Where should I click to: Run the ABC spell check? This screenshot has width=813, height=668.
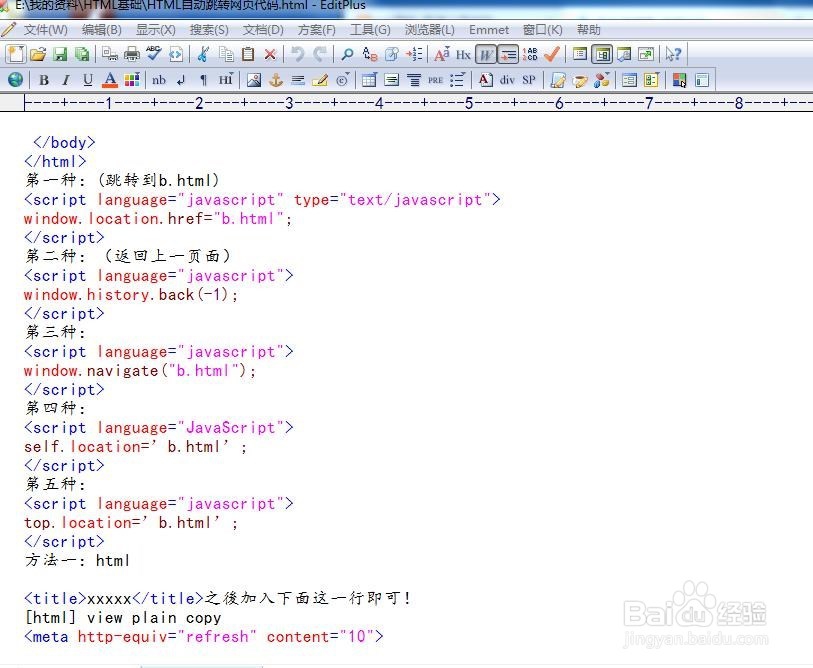coord(153,54)
